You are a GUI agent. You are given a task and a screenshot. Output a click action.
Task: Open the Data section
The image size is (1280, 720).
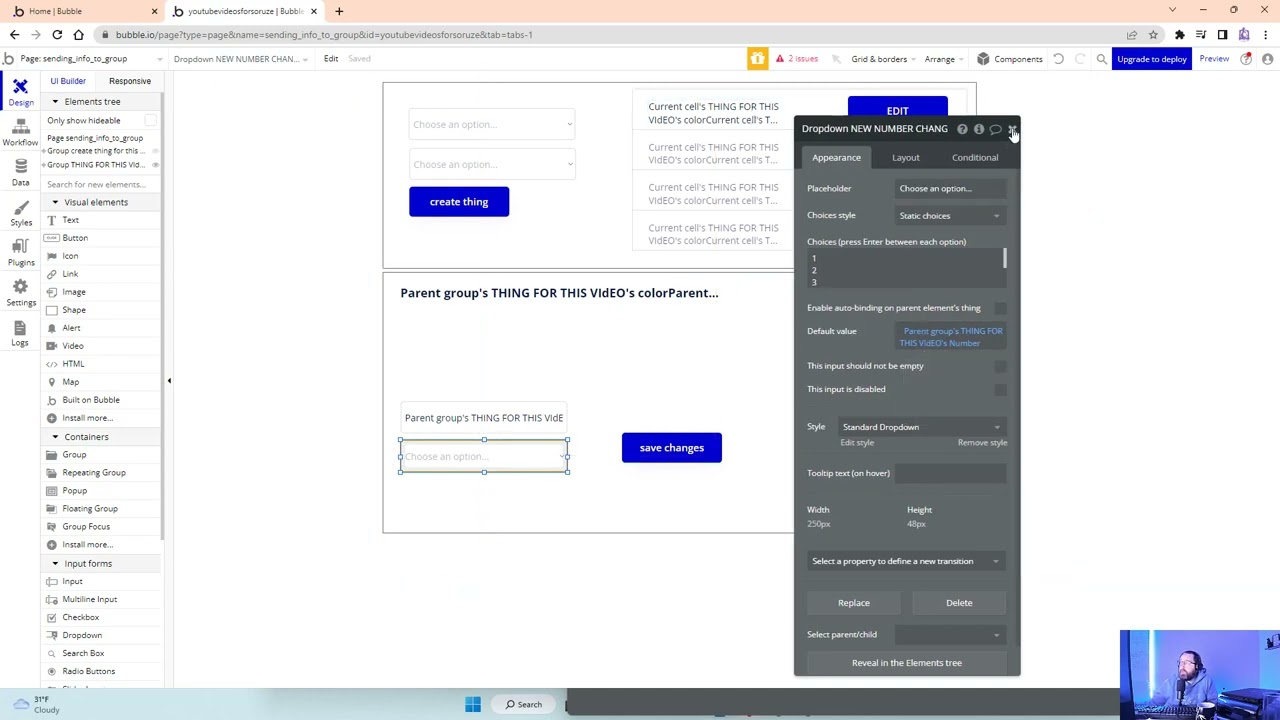pyautogui.click(x=20, y=172)
